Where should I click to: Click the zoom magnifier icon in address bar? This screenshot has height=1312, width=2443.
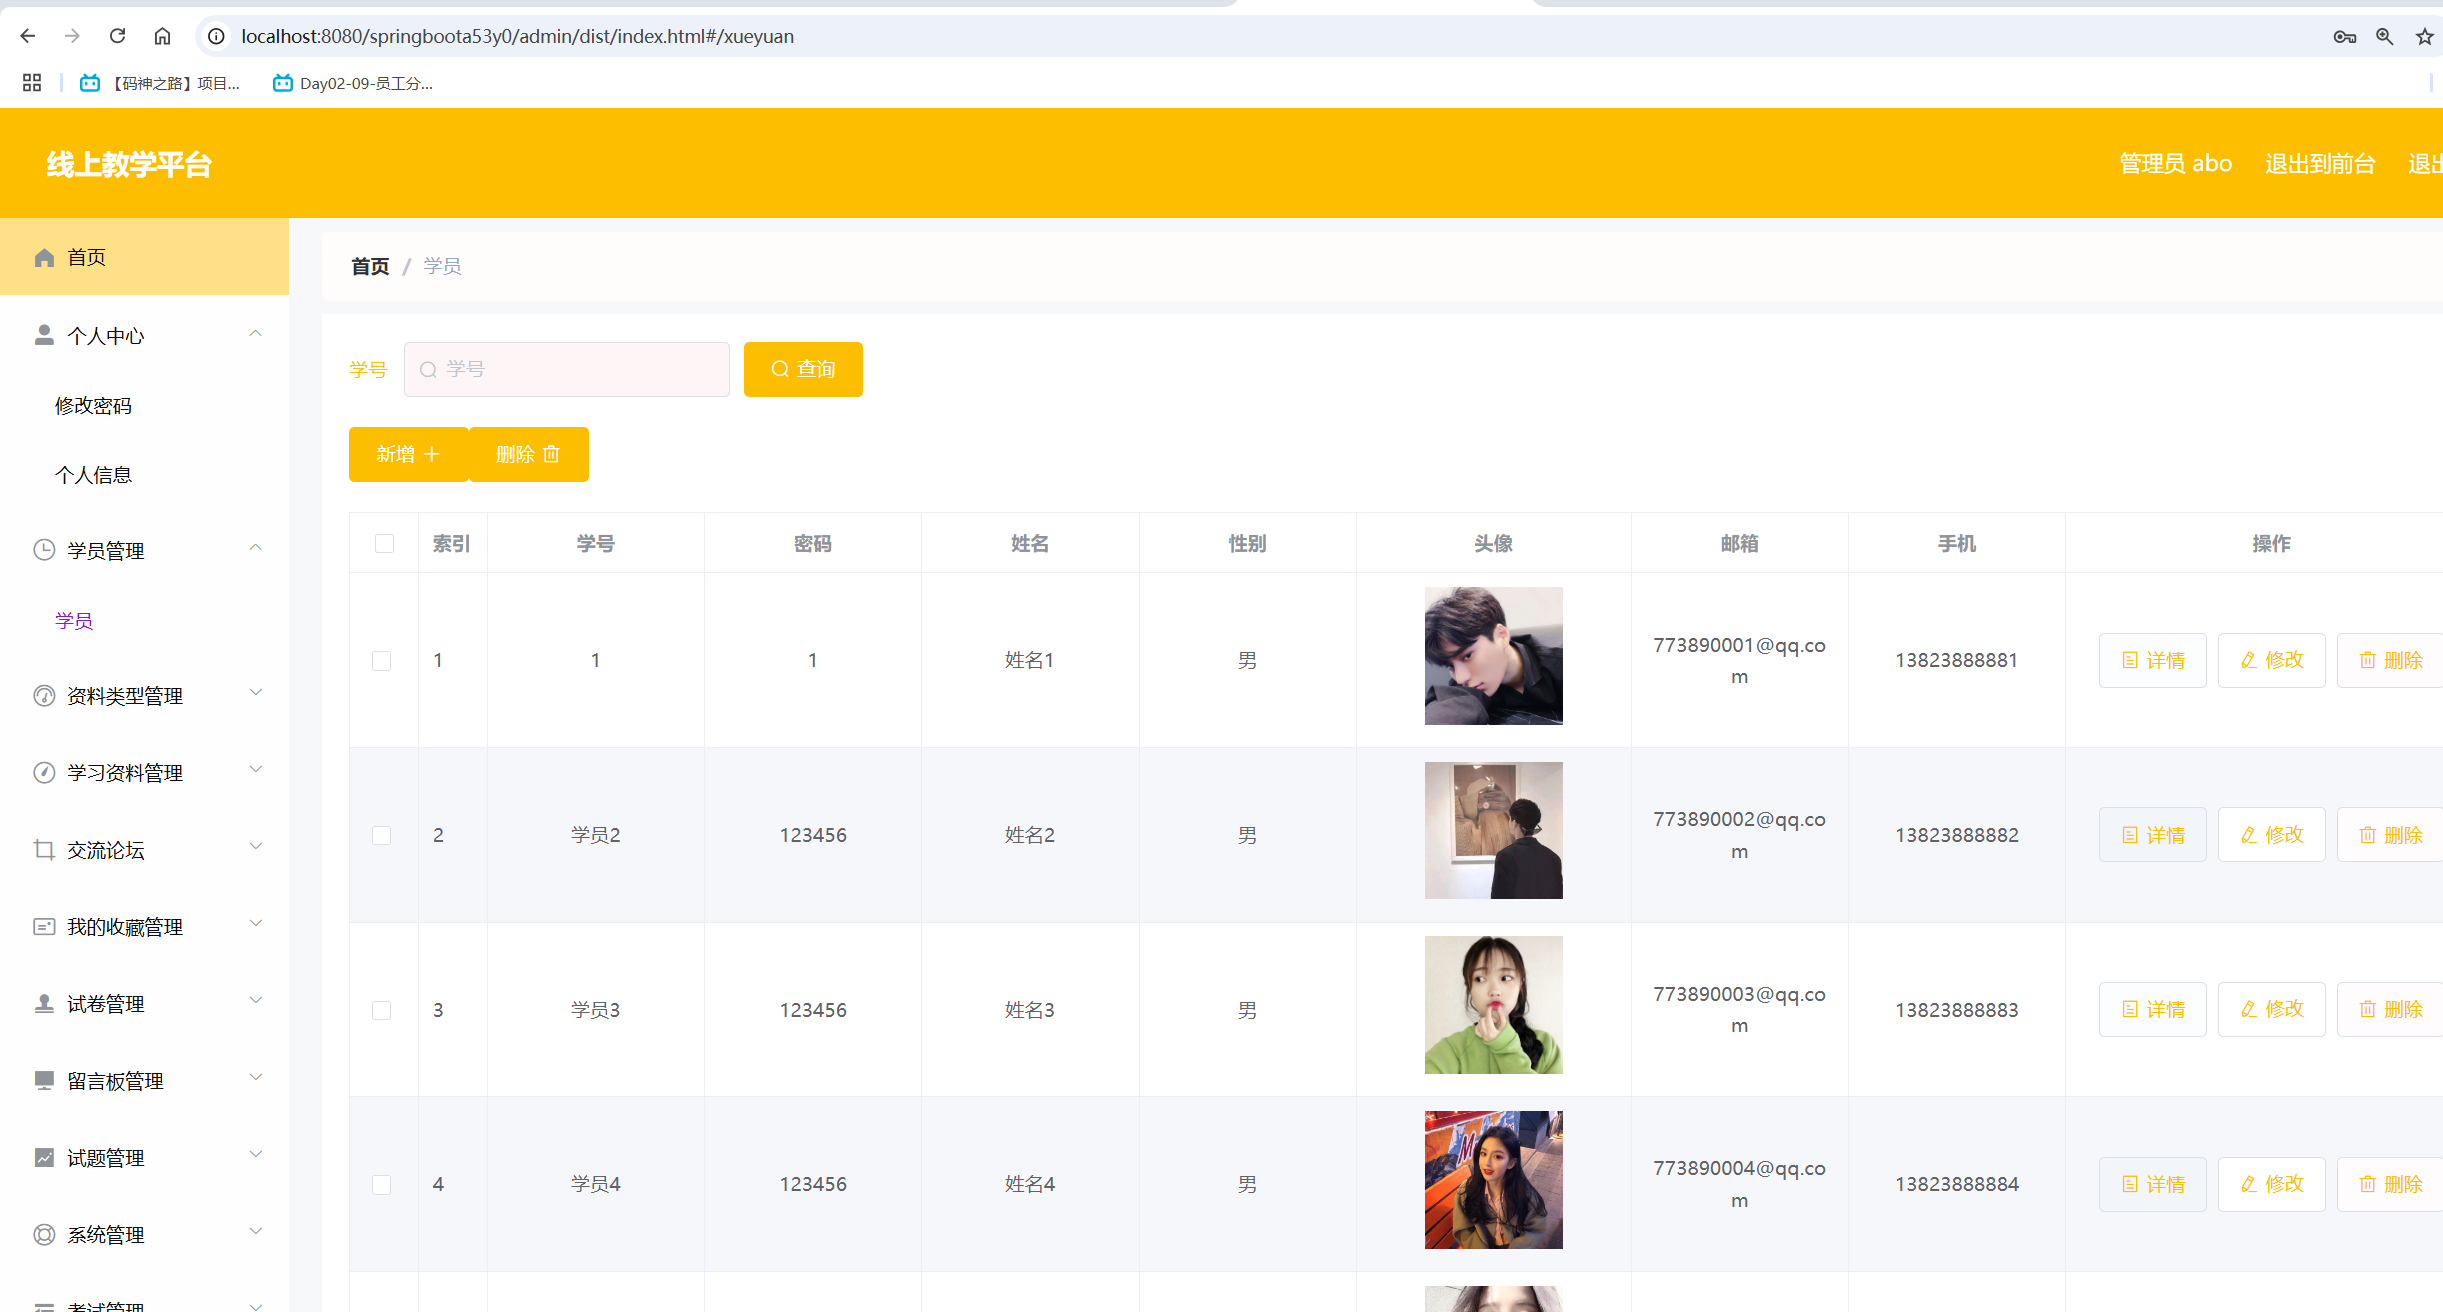[x=2385, y=37]
